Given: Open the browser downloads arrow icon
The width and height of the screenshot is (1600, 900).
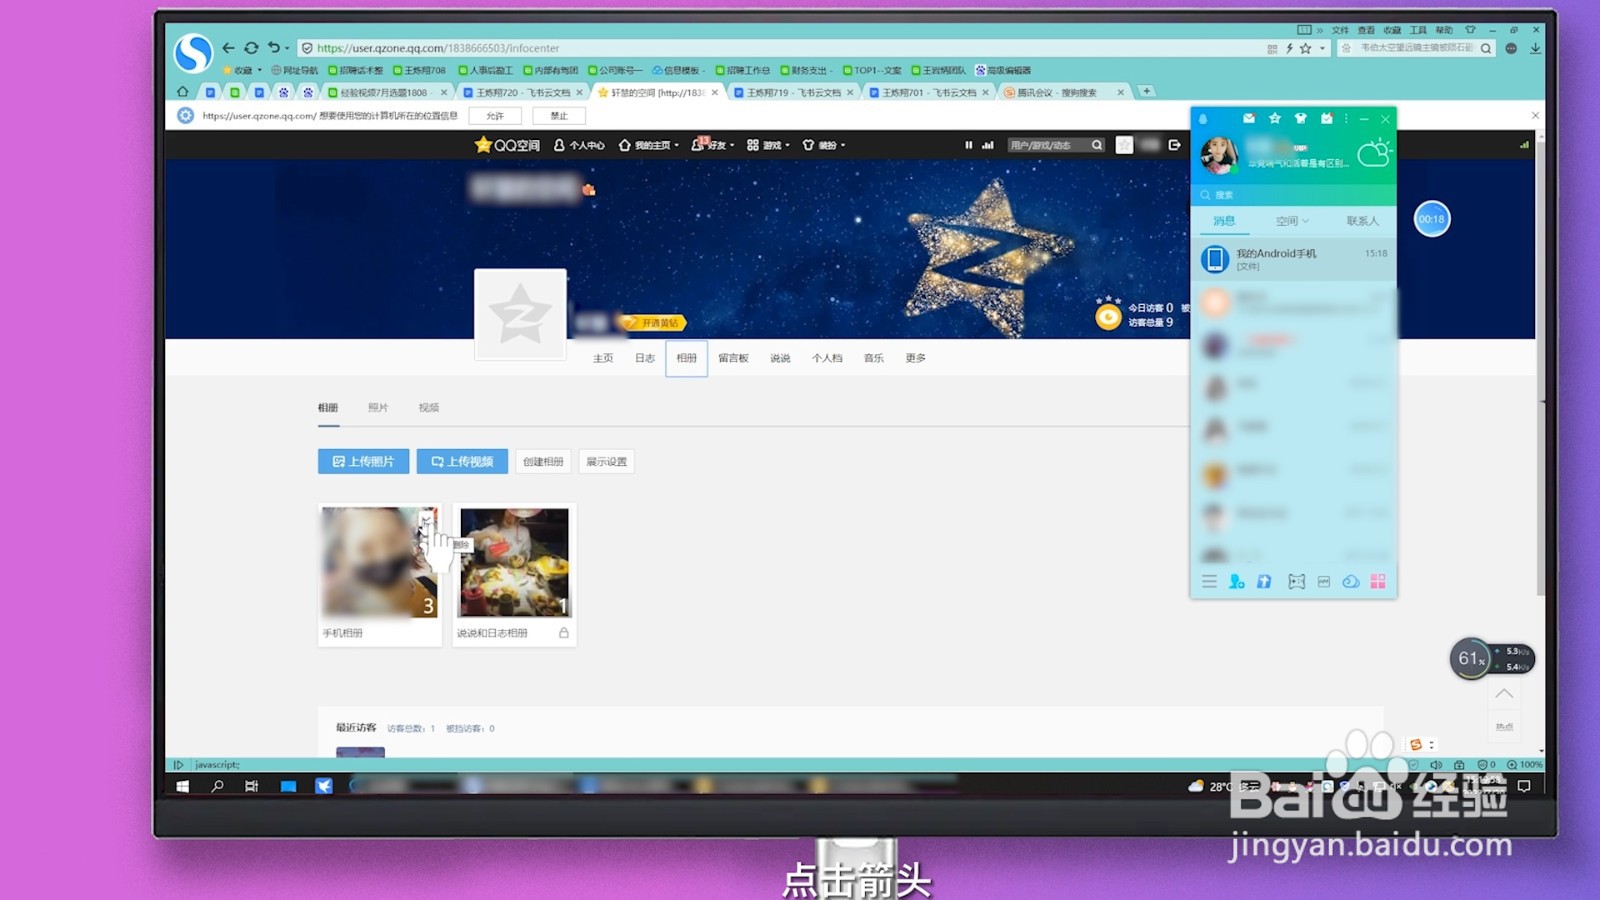Looking at the screenshot, I should 1535,48.
